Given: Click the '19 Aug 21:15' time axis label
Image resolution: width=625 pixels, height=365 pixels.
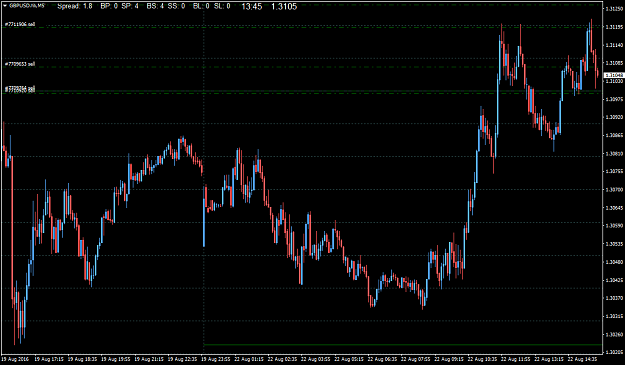Looking at the screenshot, I should [149, 359].
